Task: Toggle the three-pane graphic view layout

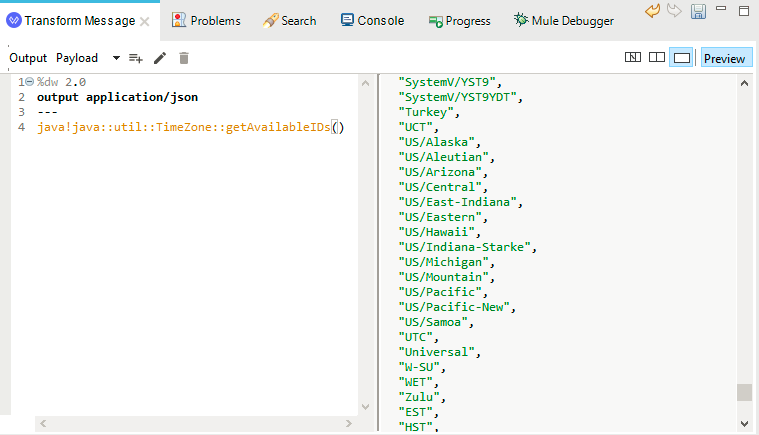Action: click(633, 58)
